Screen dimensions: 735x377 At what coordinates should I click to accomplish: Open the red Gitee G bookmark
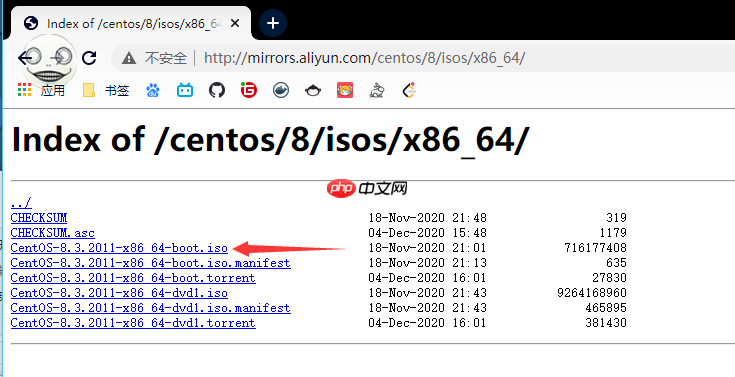tap(249, 90)
